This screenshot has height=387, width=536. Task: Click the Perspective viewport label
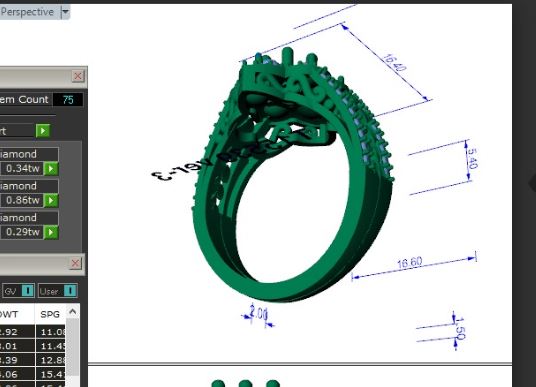pos(27,12)
